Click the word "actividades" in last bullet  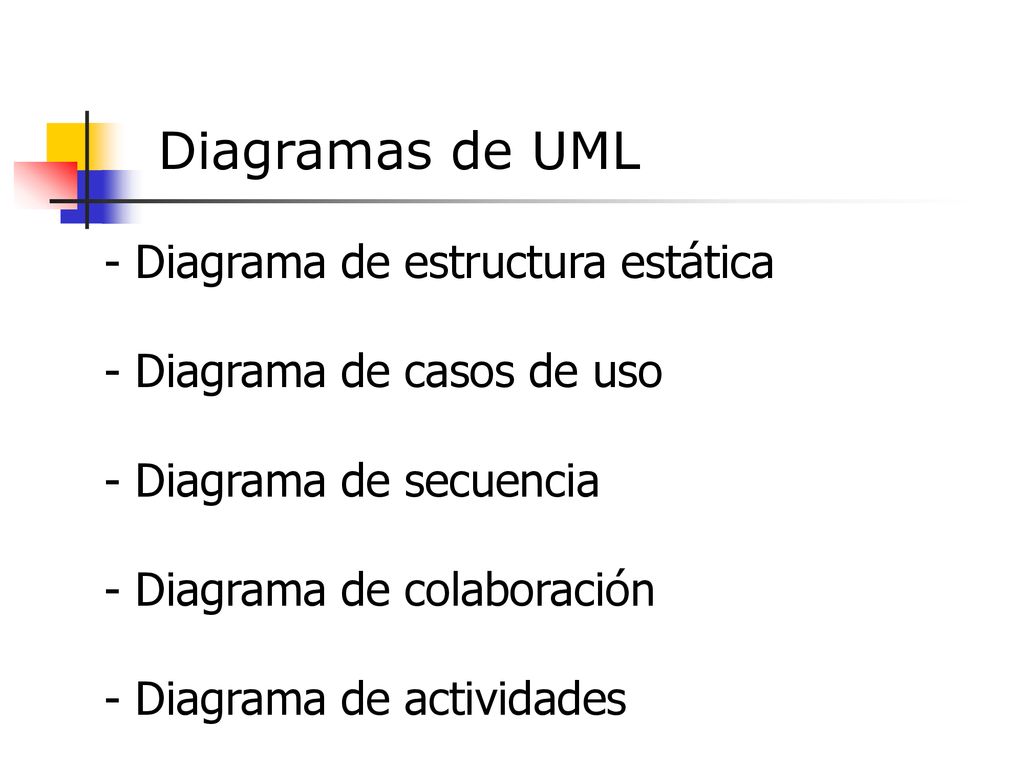[x=515, y=699]
